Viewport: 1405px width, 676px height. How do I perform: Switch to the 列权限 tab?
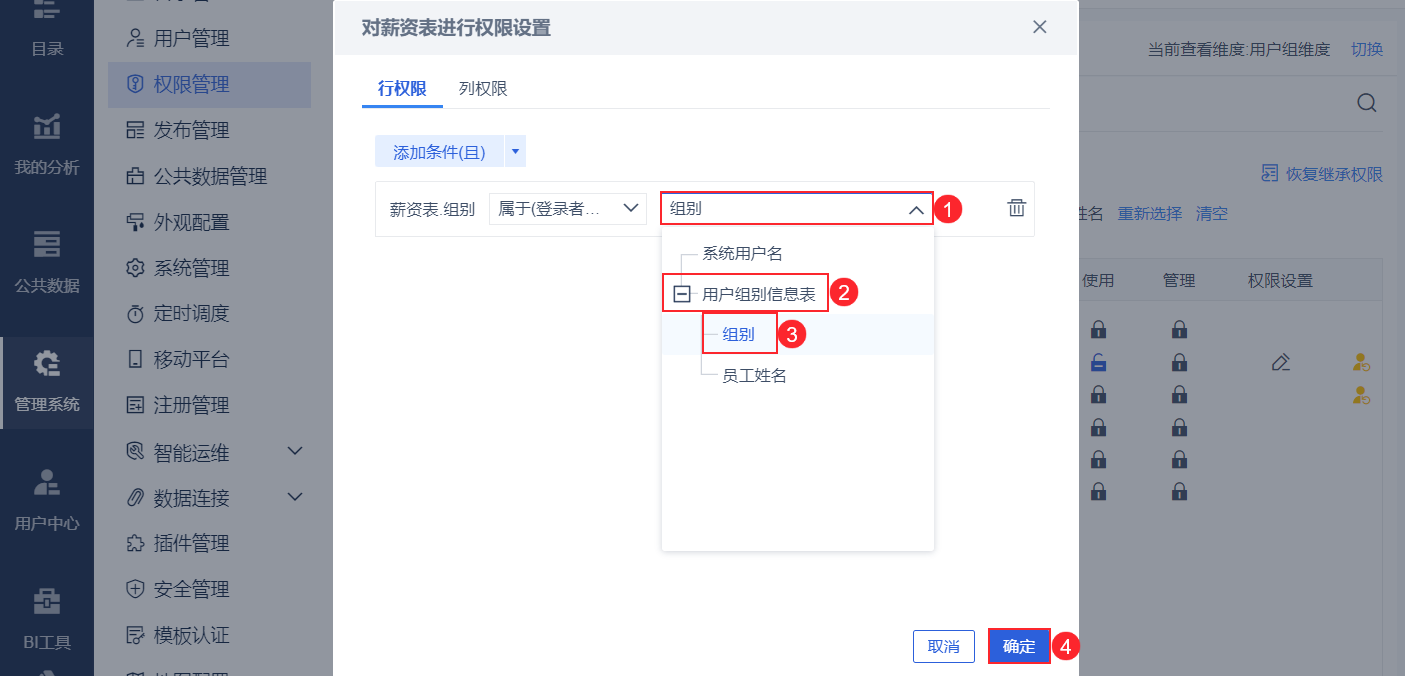point(483,89)
